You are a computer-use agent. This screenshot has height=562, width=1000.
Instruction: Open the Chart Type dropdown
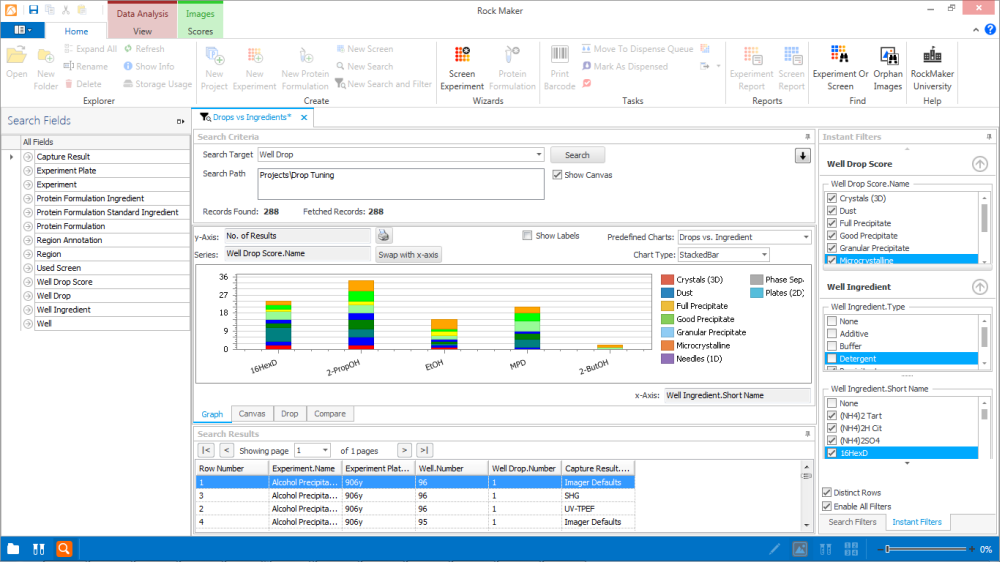[764, 255]
